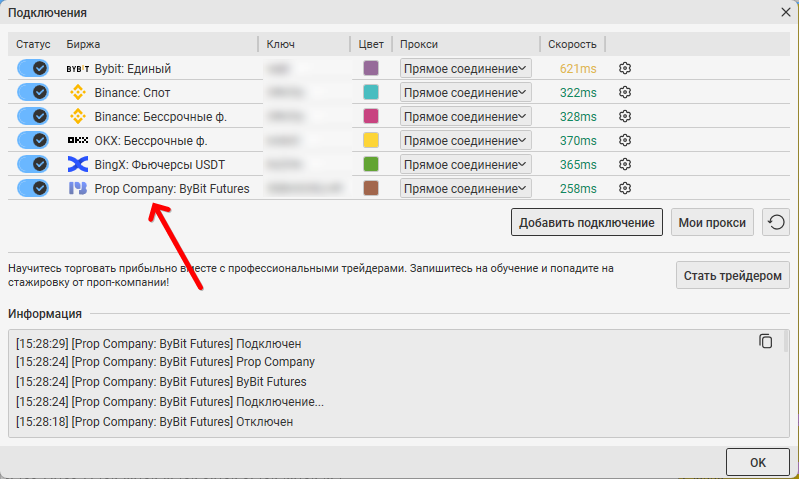Select the Bybit: Единый row label
This screenshot has width=799, height=479.
132,69
